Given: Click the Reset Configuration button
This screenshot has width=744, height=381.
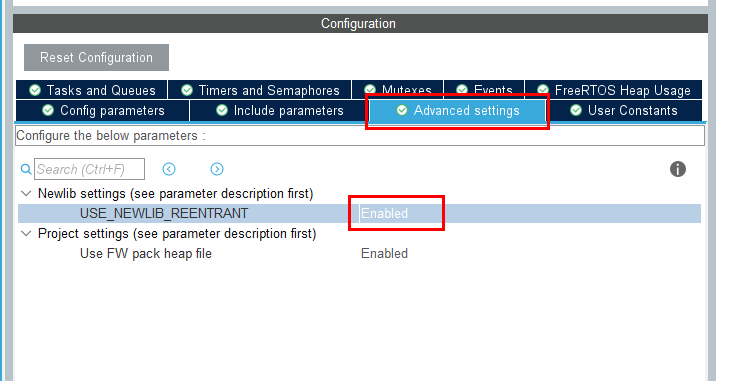Looking at the screenshot, I should 96,57.
